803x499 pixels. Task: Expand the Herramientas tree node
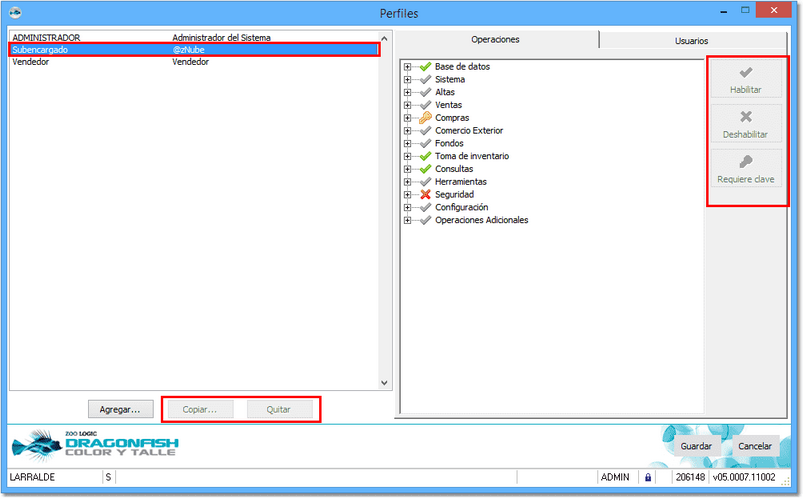pyautogui.click(x=407, y=182)
